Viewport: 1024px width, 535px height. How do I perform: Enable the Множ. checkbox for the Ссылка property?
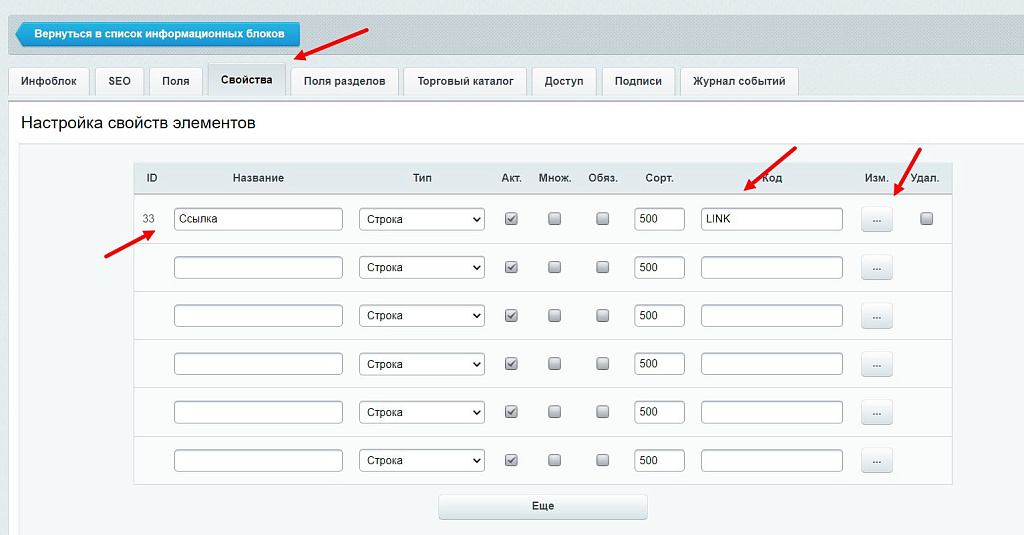tap(554, 218)
